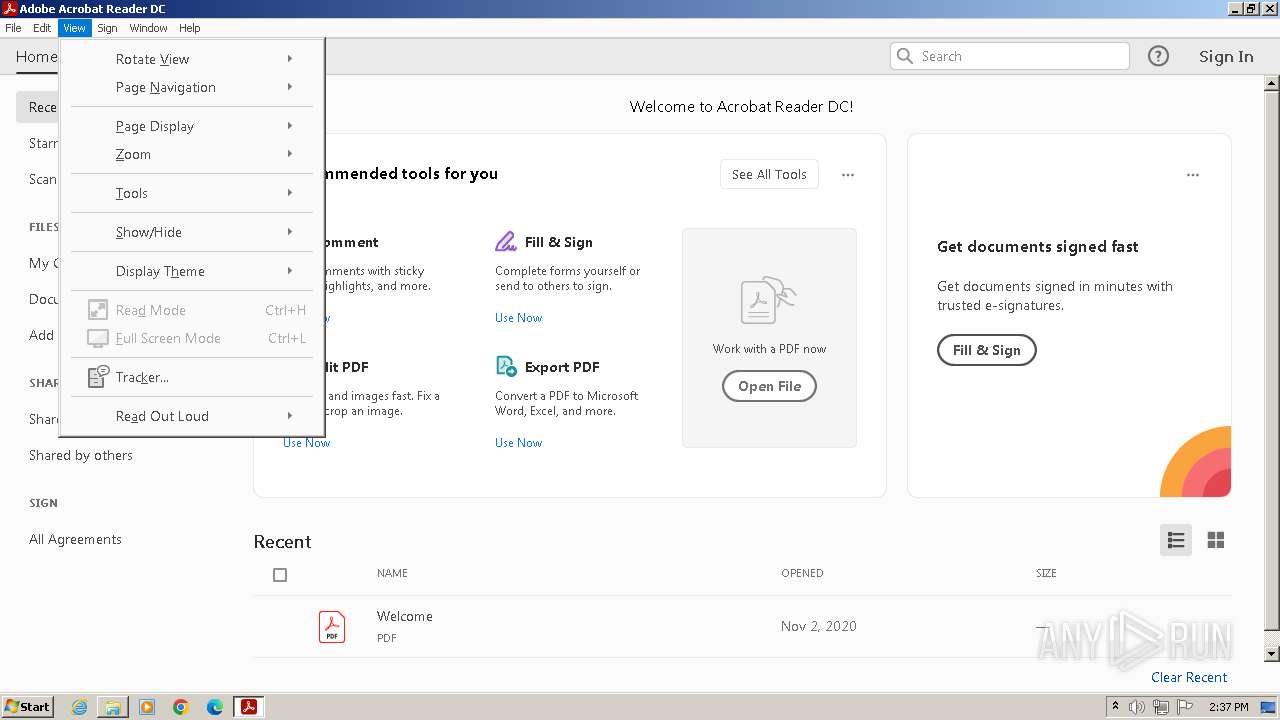
Task: Sort recent files by SIZE column
Action: pos(1046,573)
